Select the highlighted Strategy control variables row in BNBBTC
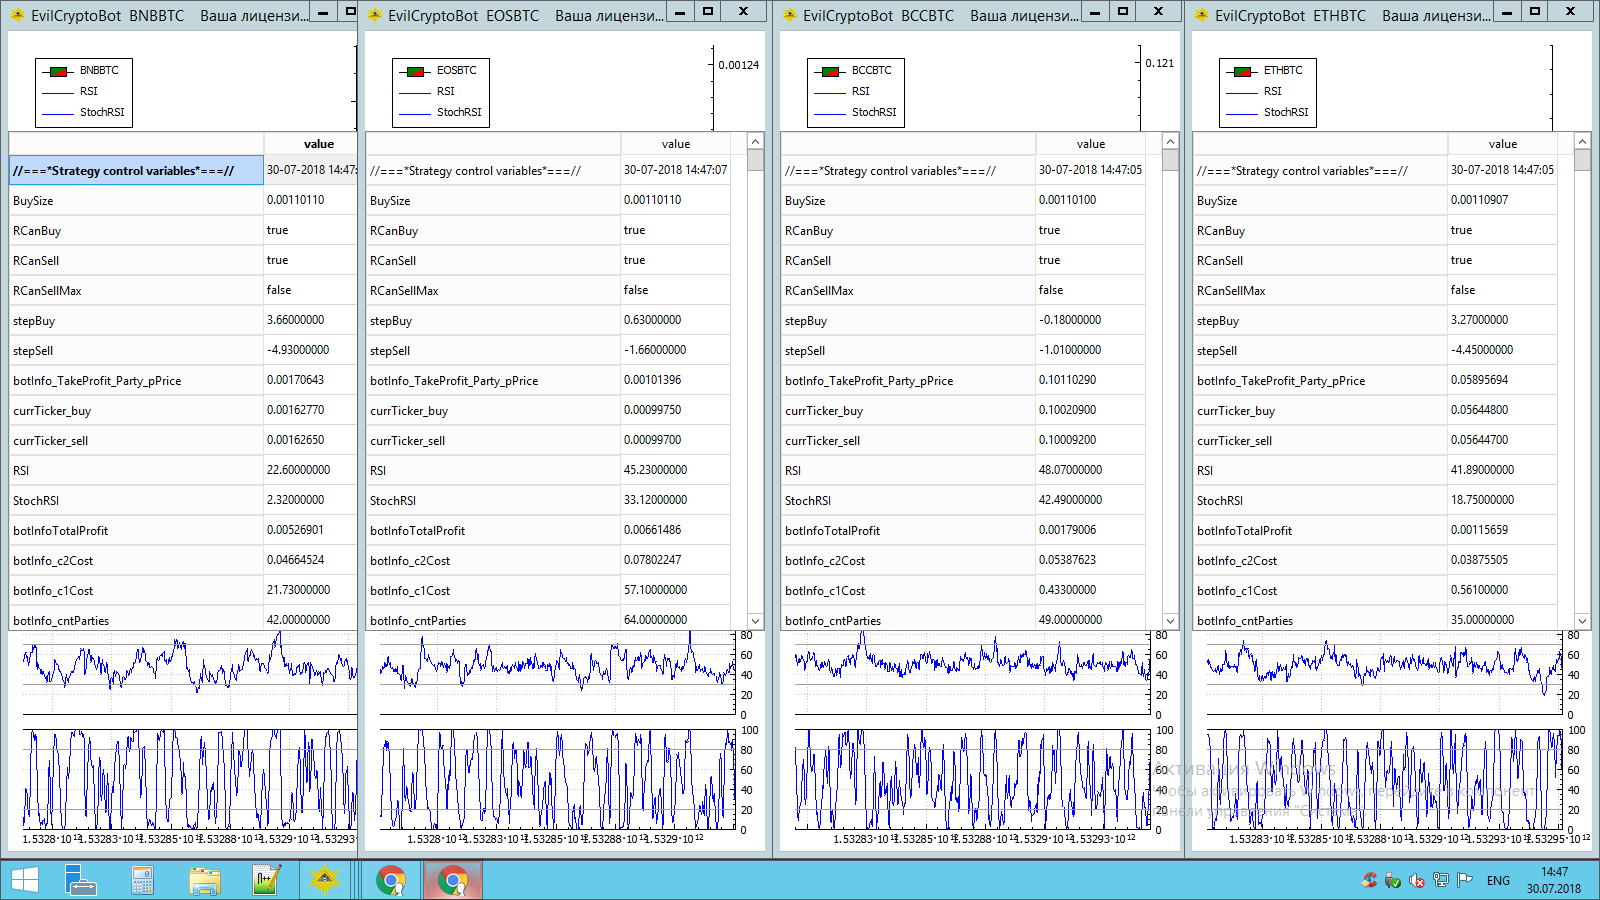 tap(136, 171)
